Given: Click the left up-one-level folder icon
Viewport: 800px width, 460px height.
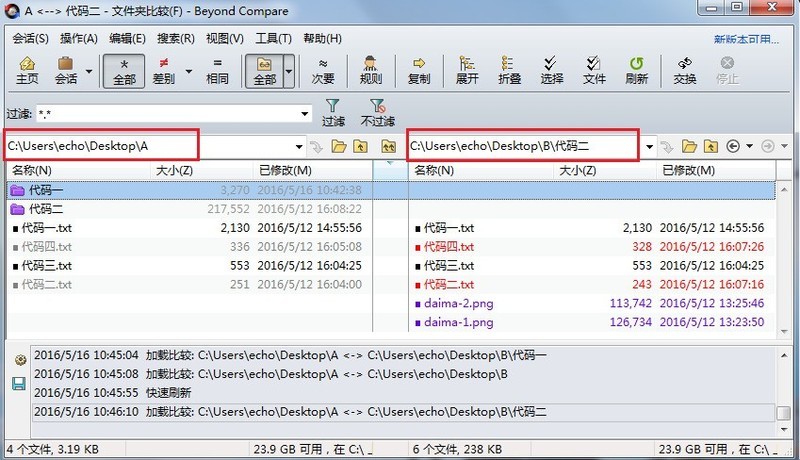Looking at the screenshot, I should tap(361, 147).
